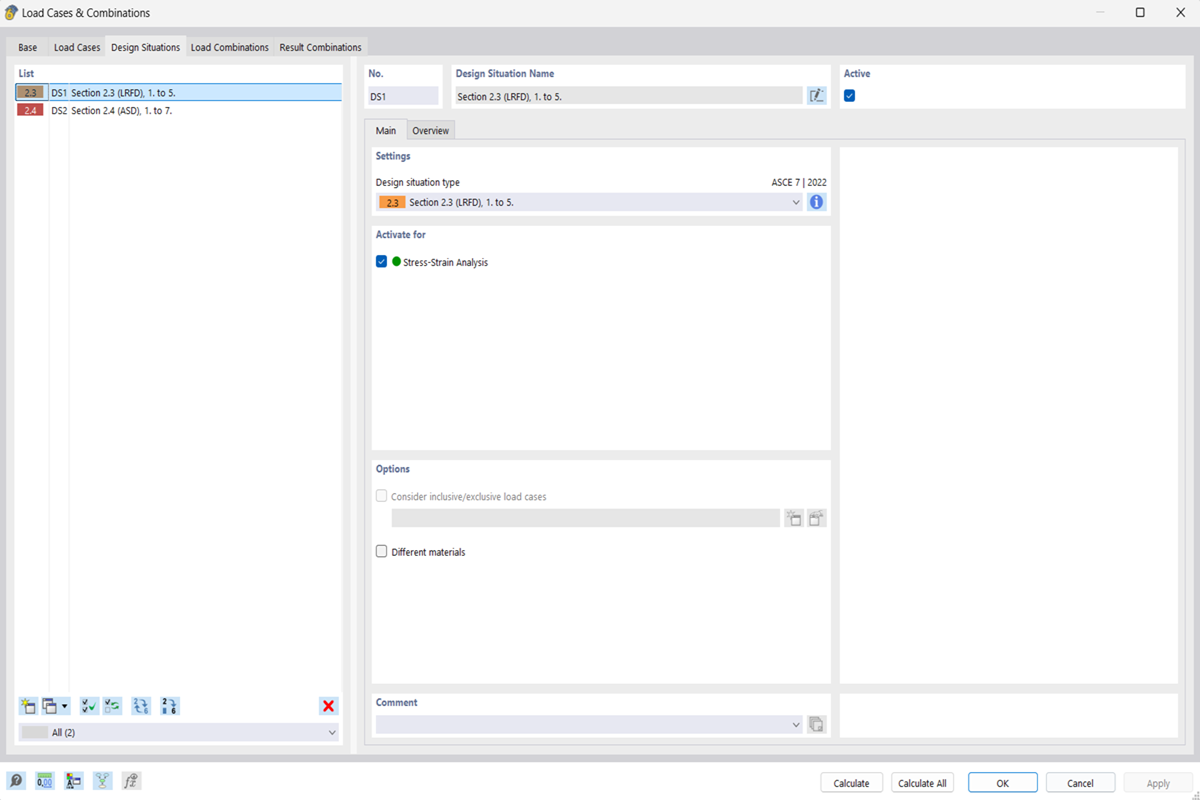Viewport: 1200px width, 800px height.
Task: Click the color and display settings icon
Action: [74, 781]
